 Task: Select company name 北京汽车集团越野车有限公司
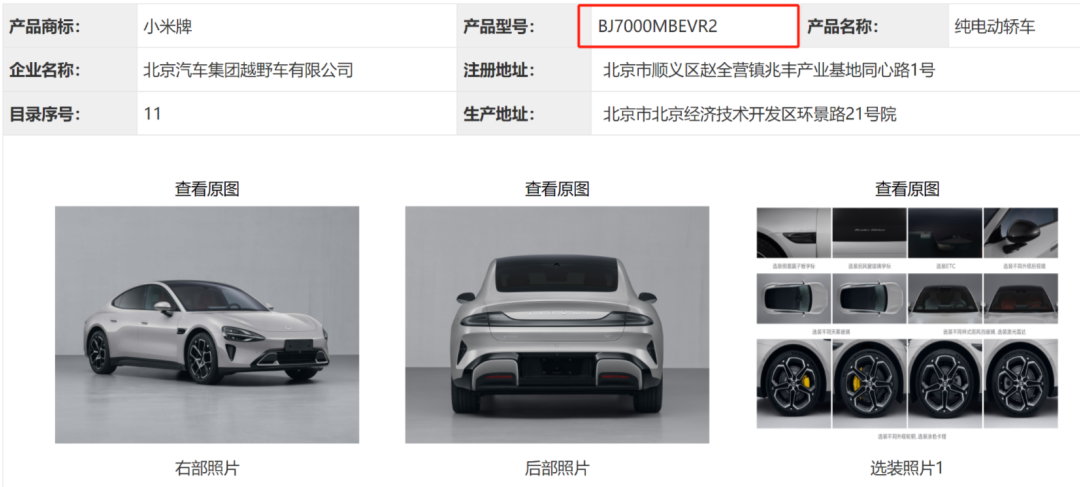click(x=248, y=70)
